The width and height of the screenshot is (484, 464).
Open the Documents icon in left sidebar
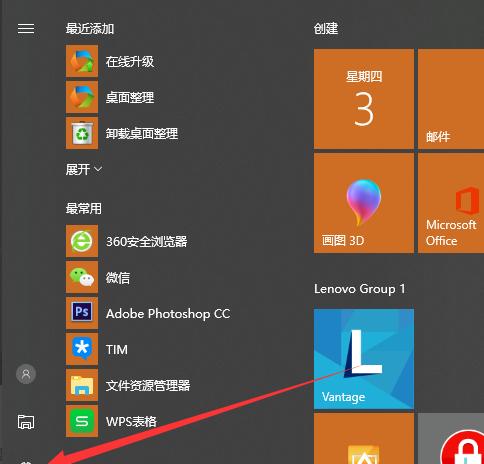pyautogui.click(x=26, y=422)
